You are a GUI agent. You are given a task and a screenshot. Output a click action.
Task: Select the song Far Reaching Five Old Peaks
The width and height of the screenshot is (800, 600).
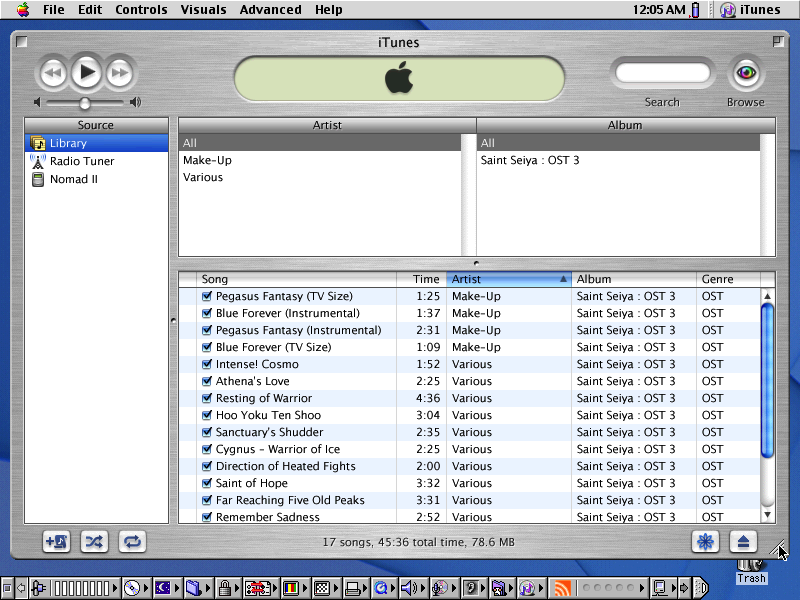pos(469,500)
